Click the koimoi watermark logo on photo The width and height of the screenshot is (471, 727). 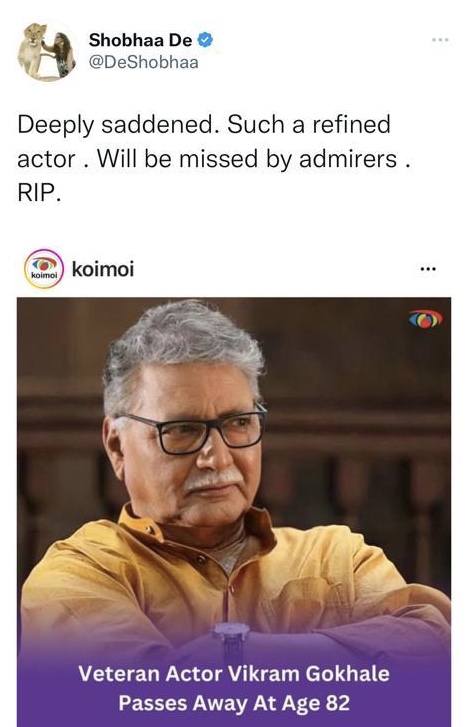point(426,319)
